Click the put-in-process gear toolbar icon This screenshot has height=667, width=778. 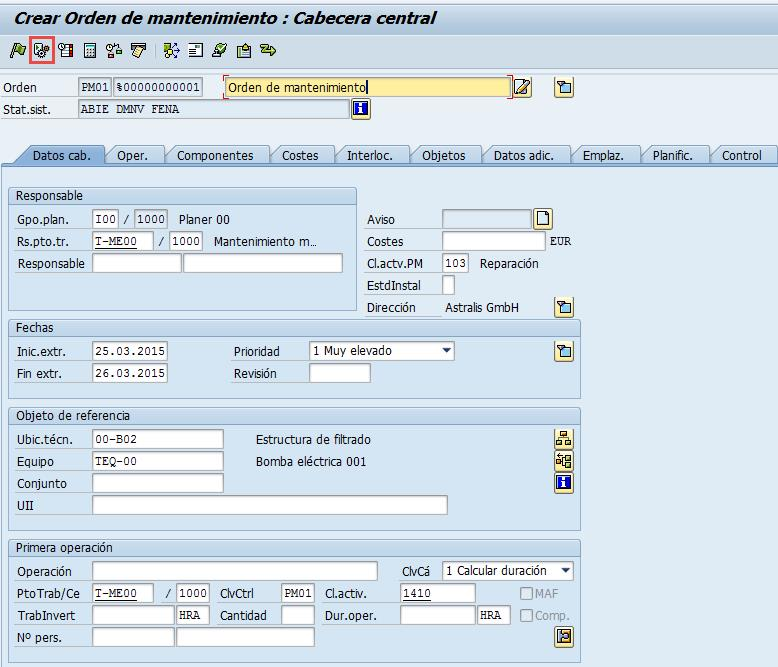[x=42, y=50]
